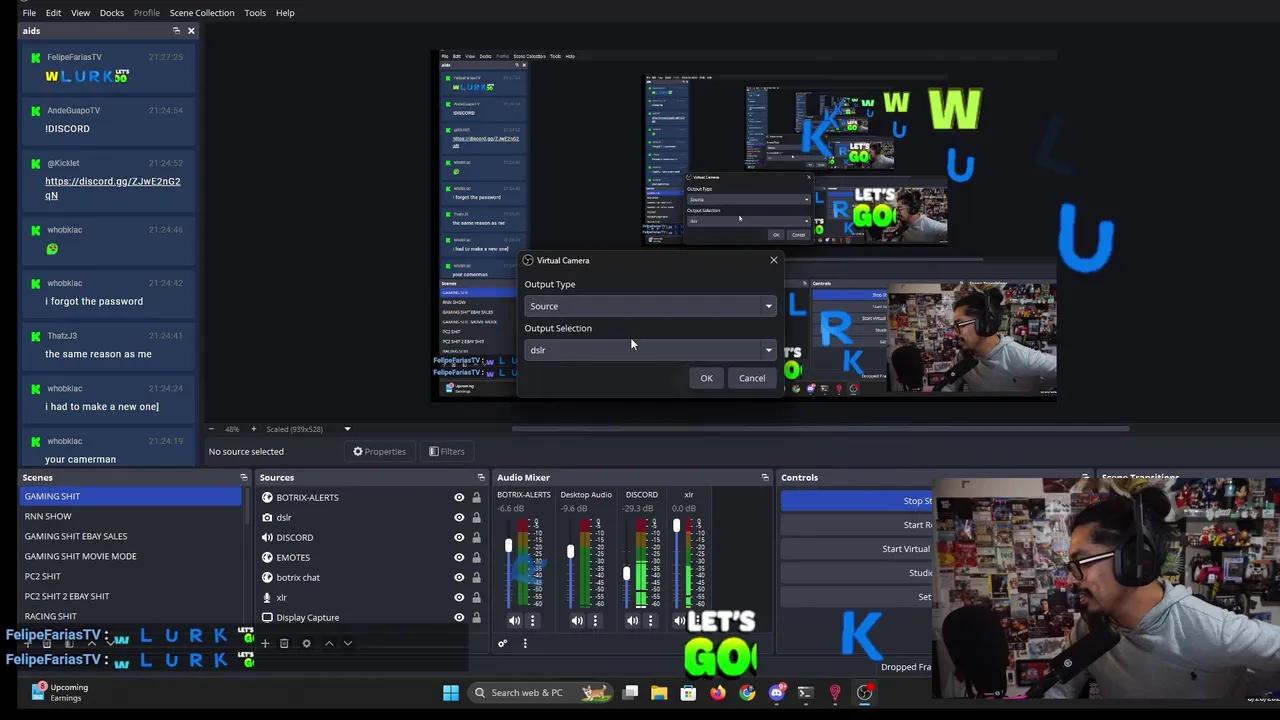1280x720 pixels.
Task: Mute the Desktop Audio channel
Action: pos(577,621)
